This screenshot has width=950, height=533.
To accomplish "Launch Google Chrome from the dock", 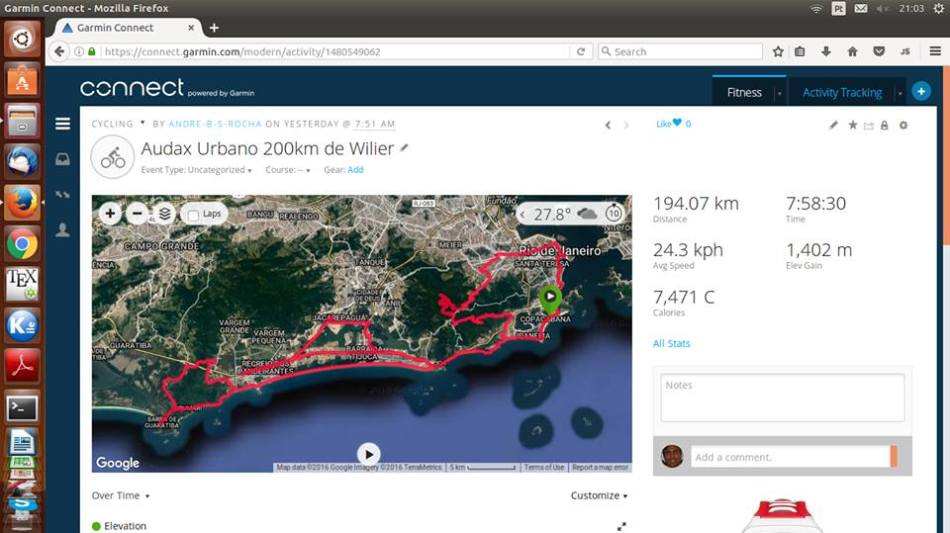I will [x=22, y=244].
